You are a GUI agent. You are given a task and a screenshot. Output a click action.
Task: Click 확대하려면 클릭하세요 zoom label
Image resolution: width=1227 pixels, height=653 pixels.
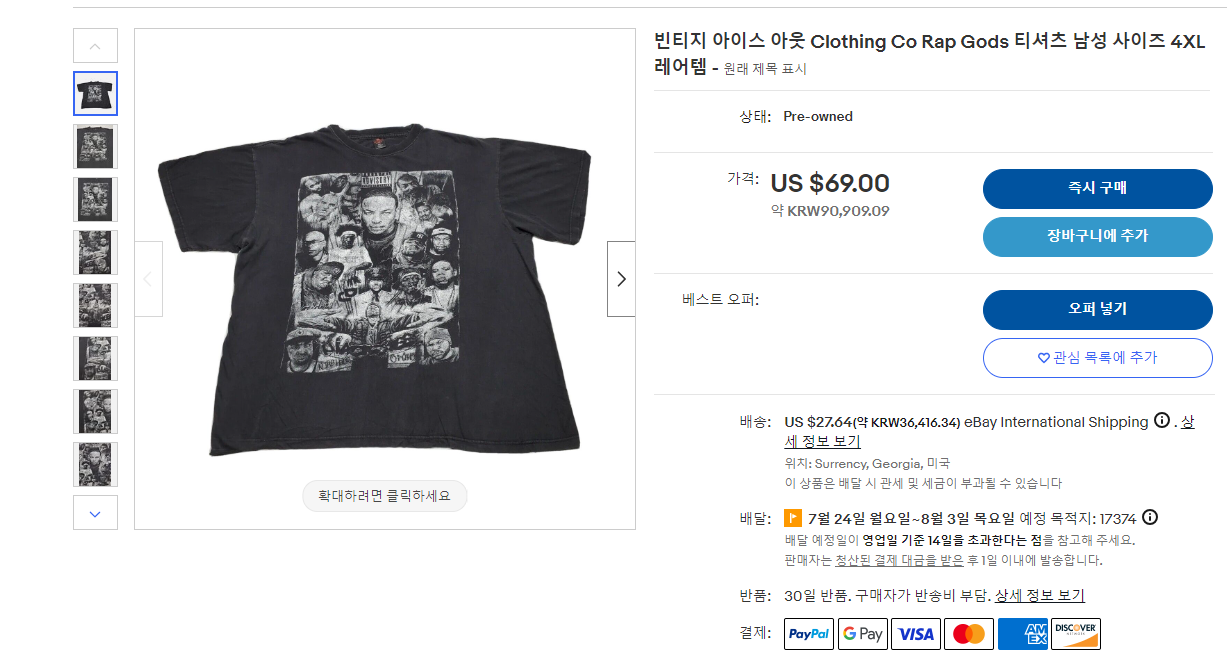tap(385, 496)
